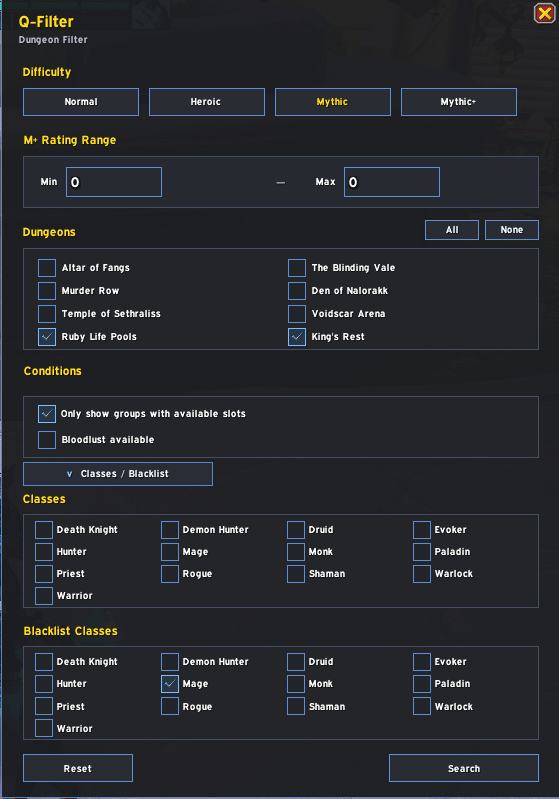Screen dimensions: 559x799
Task: Collapse the Classes / Blacklist section
Action: point(118,474)
